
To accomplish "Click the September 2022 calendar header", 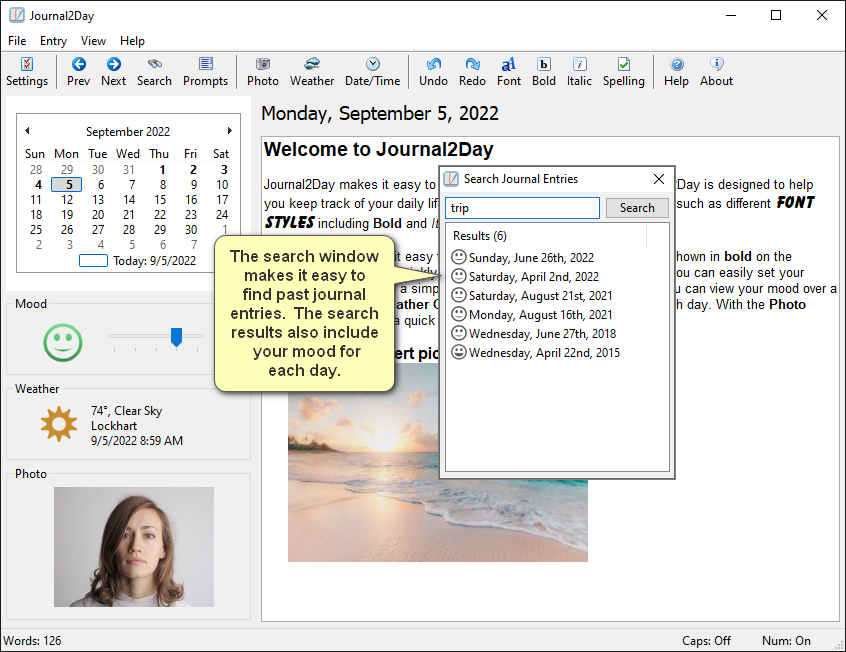I will tap(128, 132).
